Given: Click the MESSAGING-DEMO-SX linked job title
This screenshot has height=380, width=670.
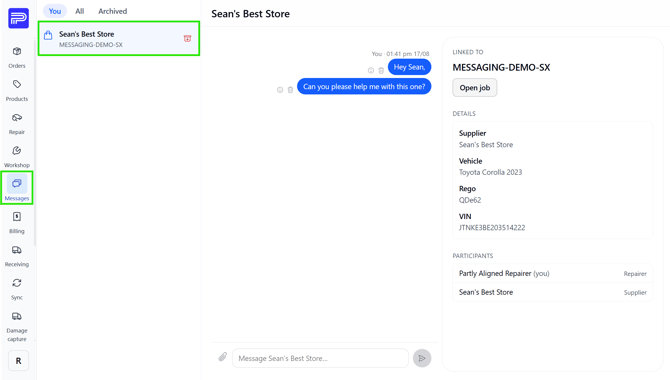Looking at the screenshot, I should pyautogui.click(x=501, y=68).
